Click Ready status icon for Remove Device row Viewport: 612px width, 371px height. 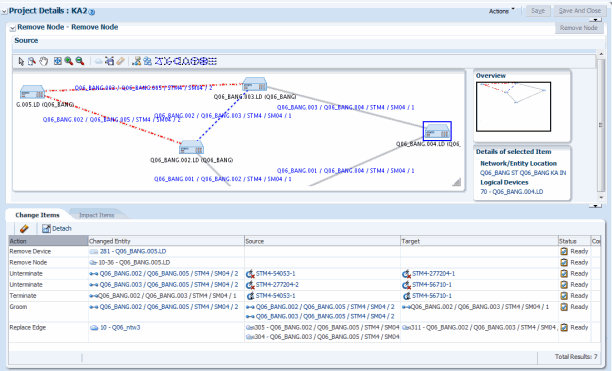point(564,252)
